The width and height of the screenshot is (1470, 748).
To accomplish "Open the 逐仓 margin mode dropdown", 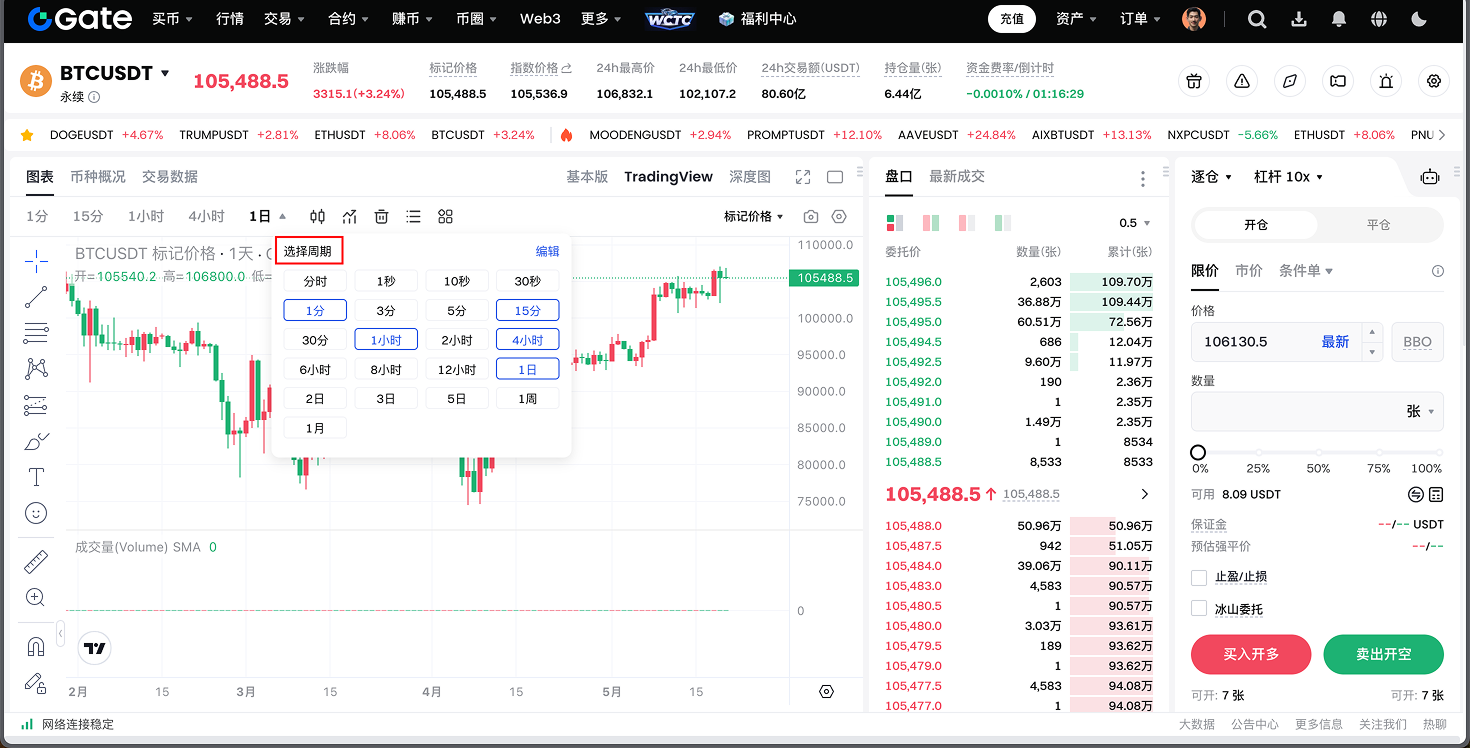I will tap(1211, 177).
